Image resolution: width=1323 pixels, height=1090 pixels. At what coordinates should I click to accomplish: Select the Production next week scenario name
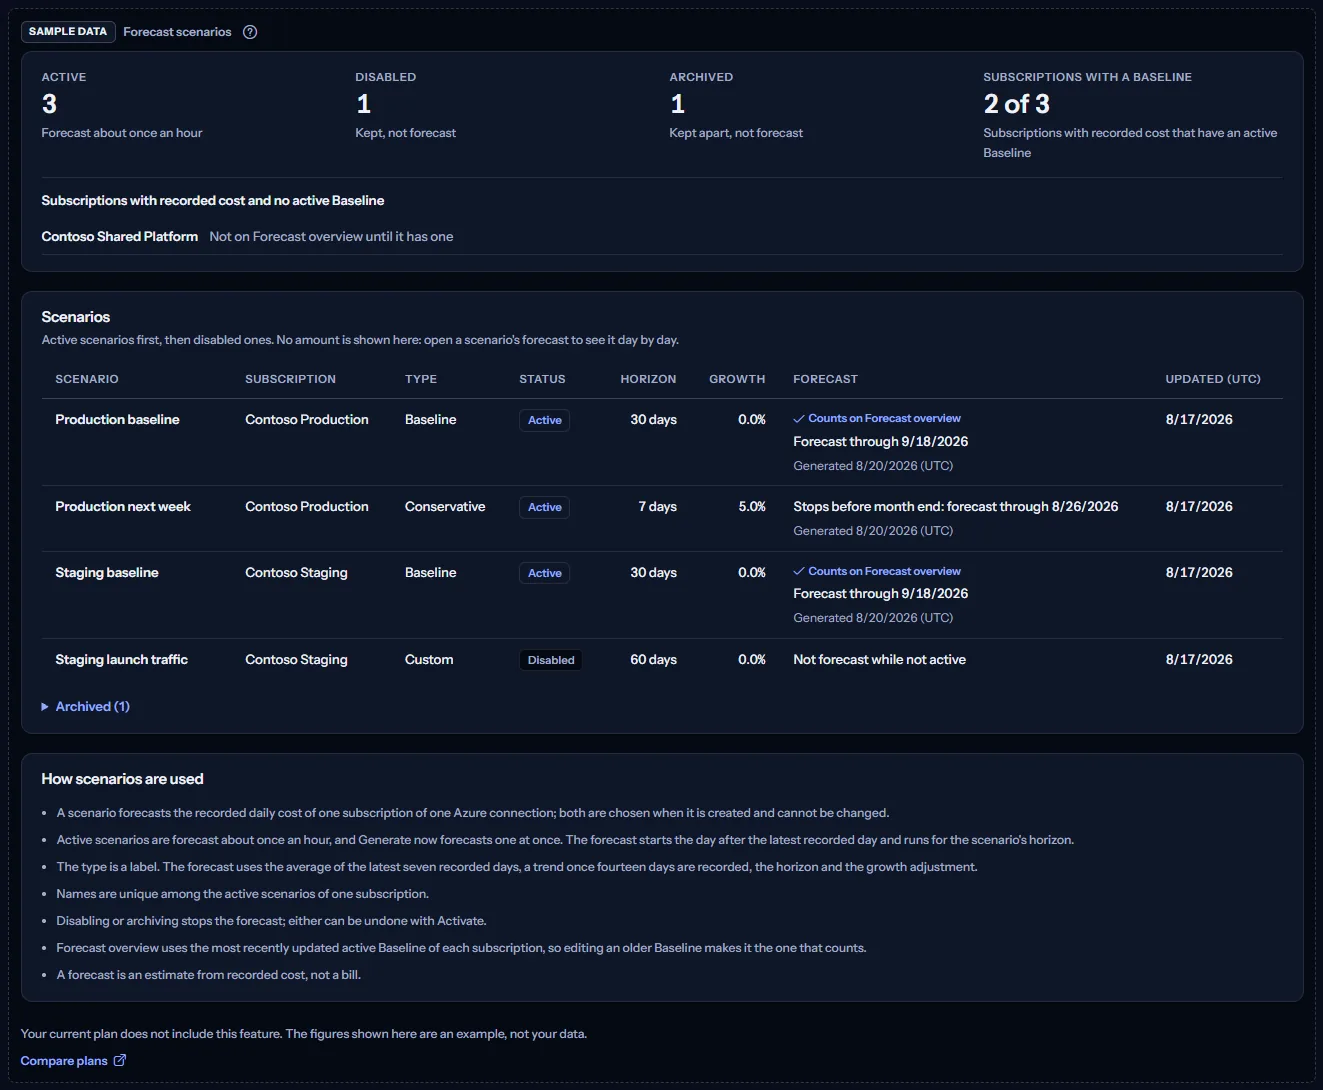point(123,507)
